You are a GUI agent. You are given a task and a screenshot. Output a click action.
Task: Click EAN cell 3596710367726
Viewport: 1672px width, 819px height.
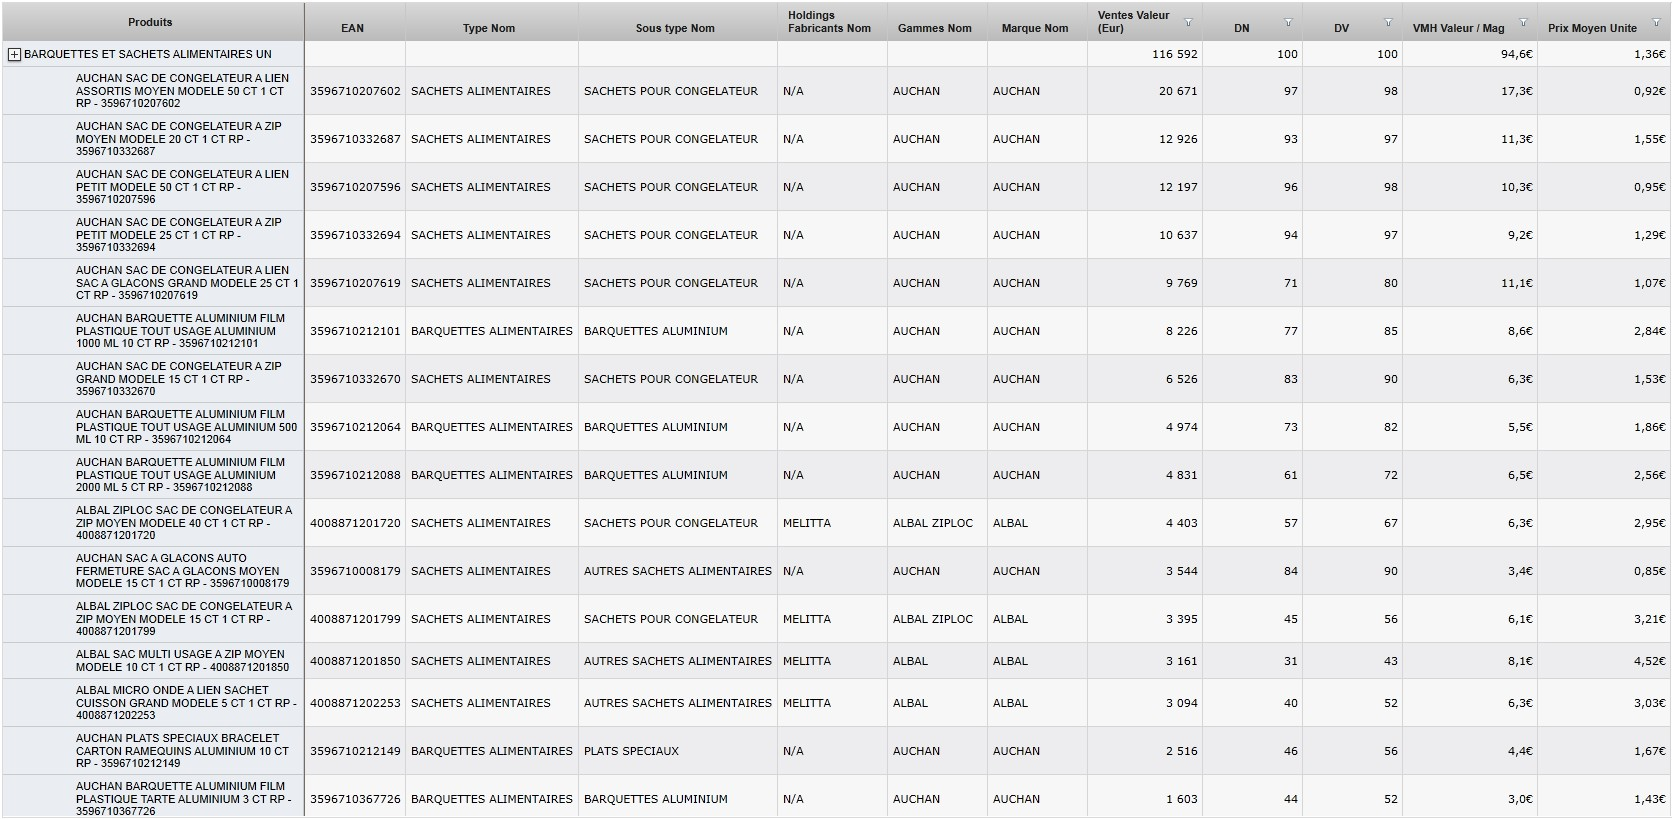355,799
